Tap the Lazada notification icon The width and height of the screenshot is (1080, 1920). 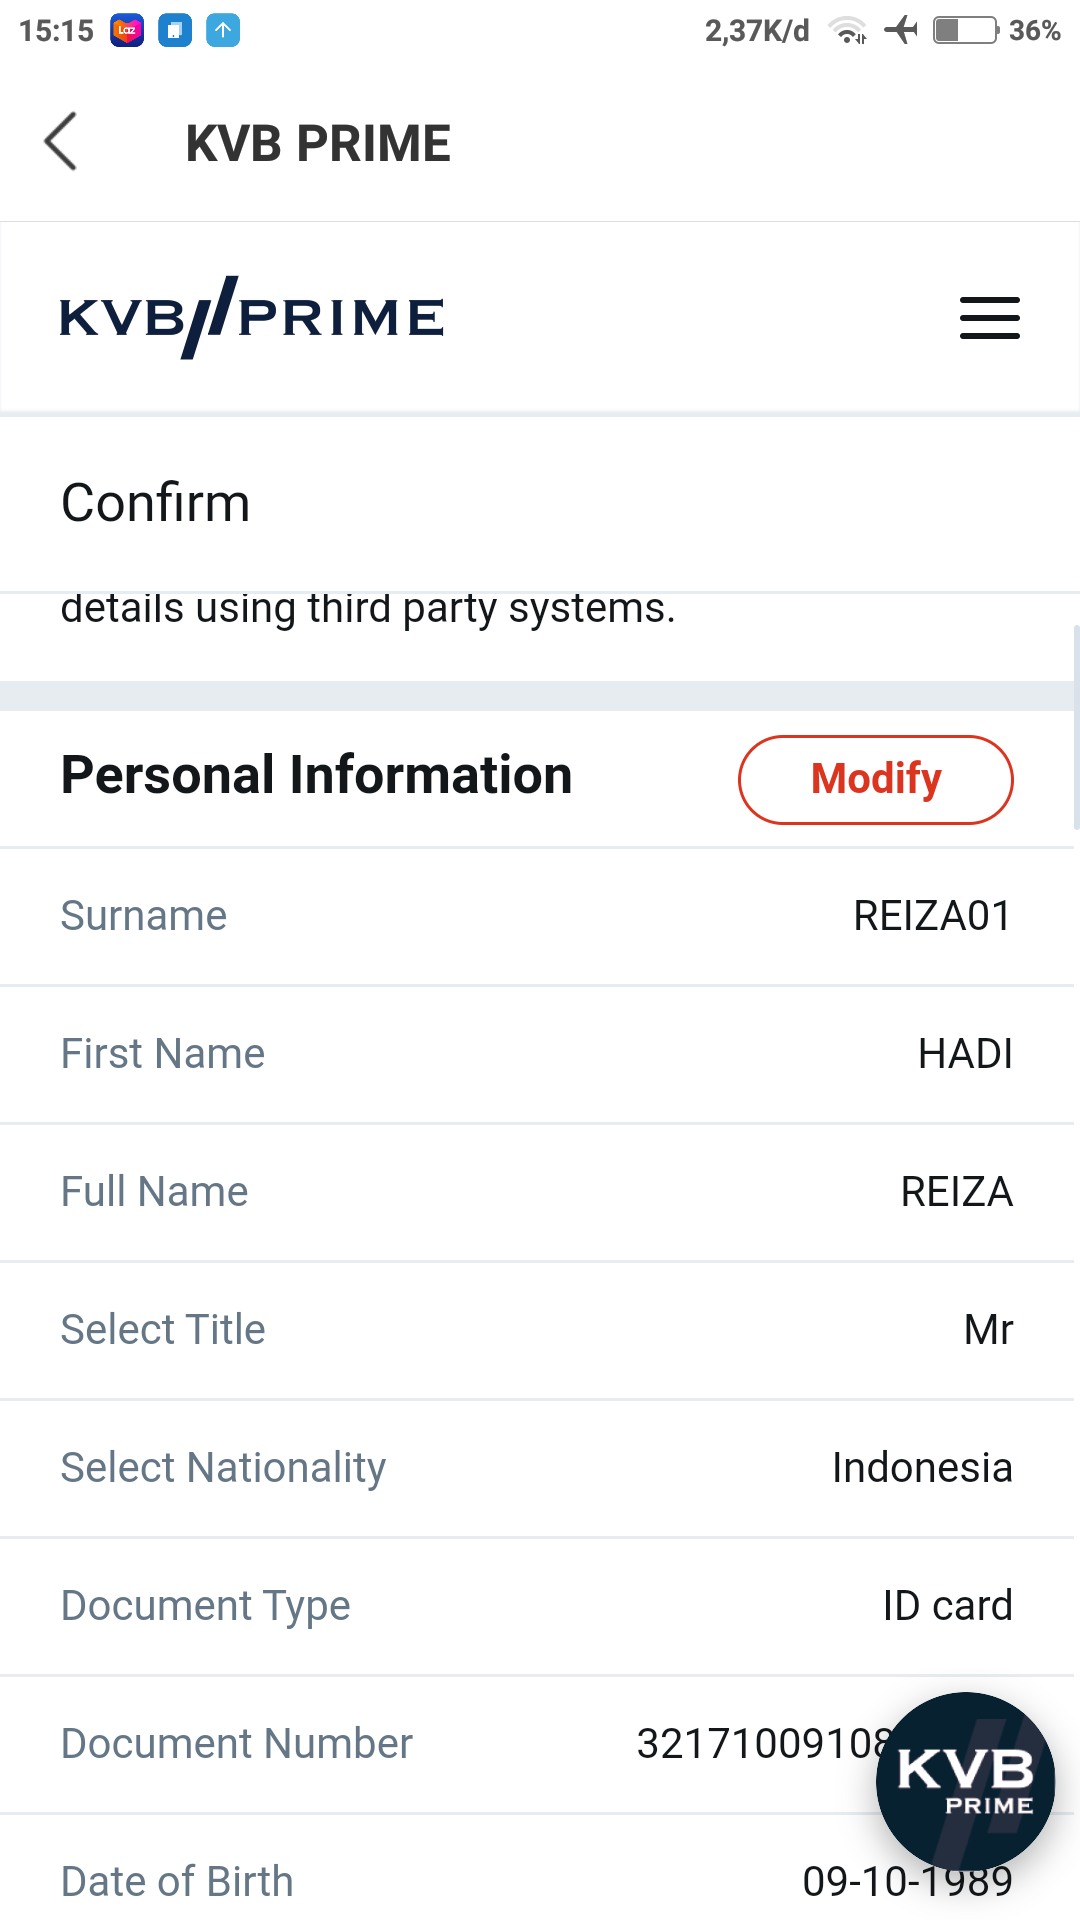click(x=127, y=31)
